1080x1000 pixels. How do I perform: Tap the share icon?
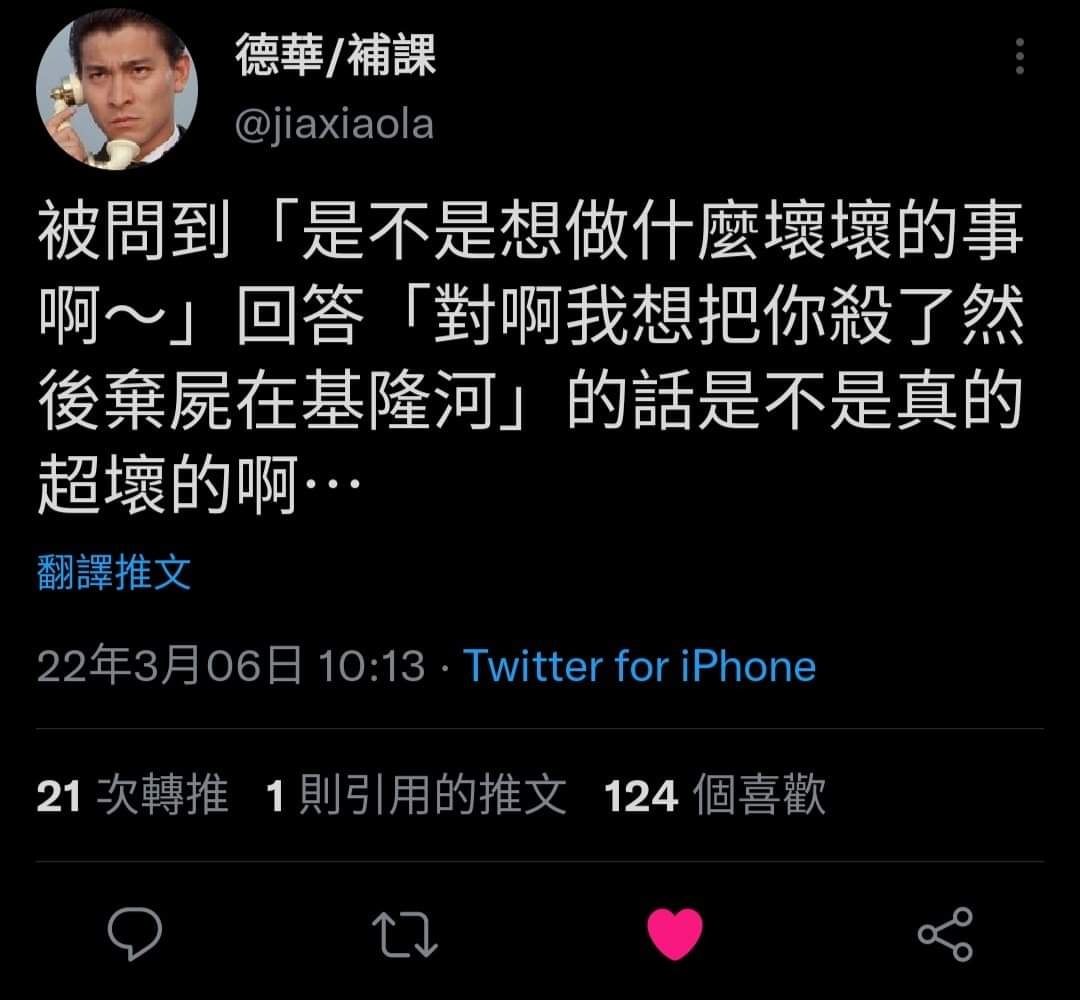(x=945, y=934)
